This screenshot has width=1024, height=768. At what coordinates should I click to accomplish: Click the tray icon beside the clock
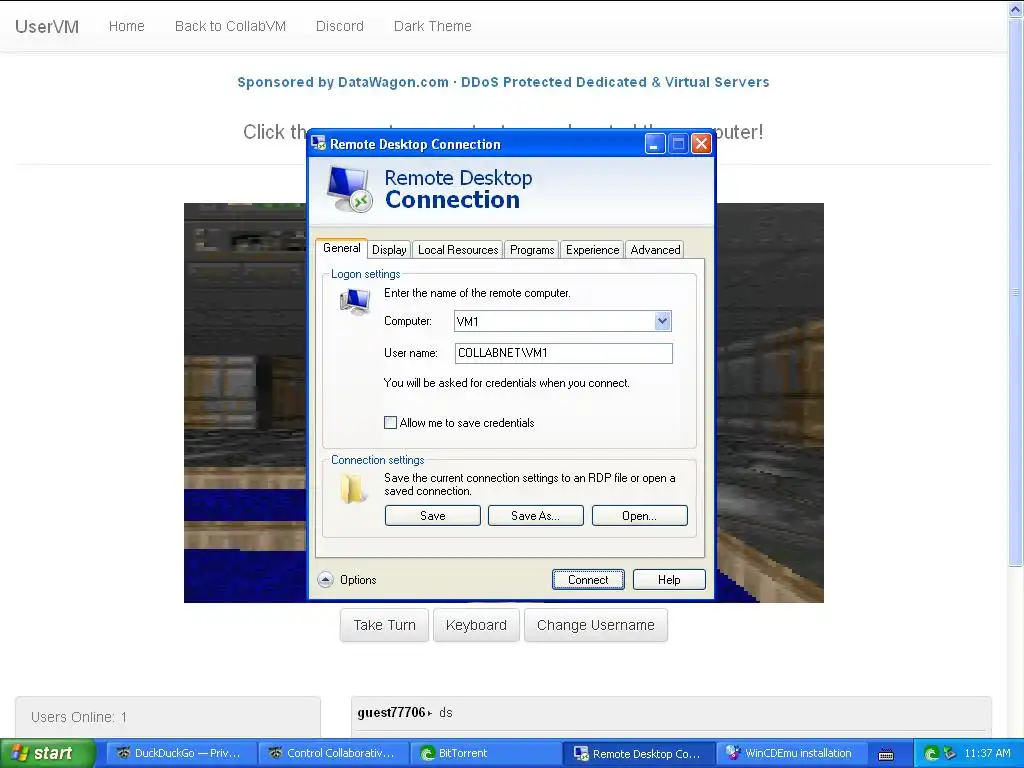pyautogui.click(x=950, y=754)
